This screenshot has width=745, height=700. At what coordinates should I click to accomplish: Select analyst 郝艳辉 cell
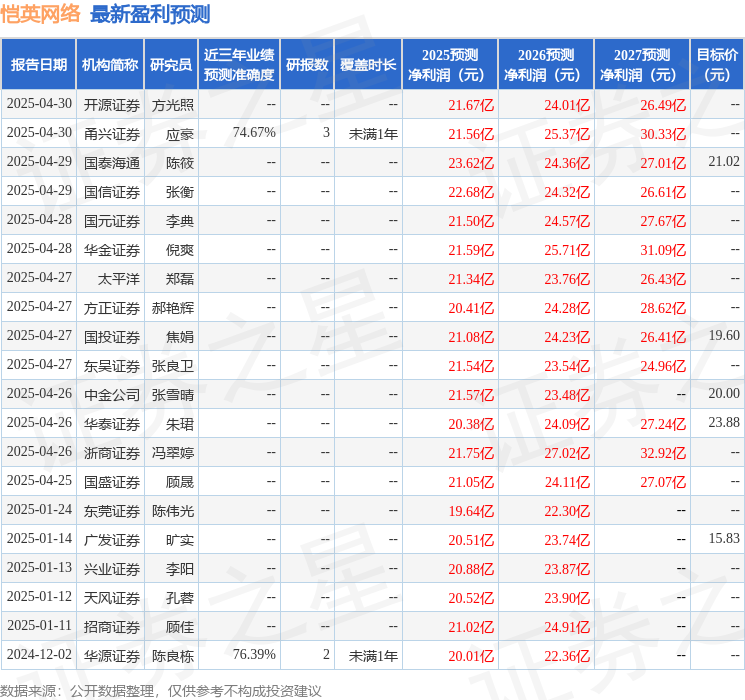(x=173, y=308)
